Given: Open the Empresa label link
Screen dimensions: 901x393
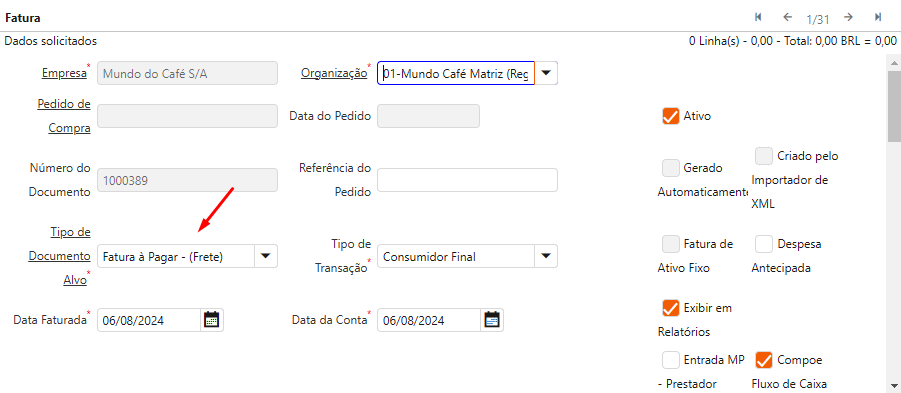Looking at the screenshot, I should coord(64,73).
